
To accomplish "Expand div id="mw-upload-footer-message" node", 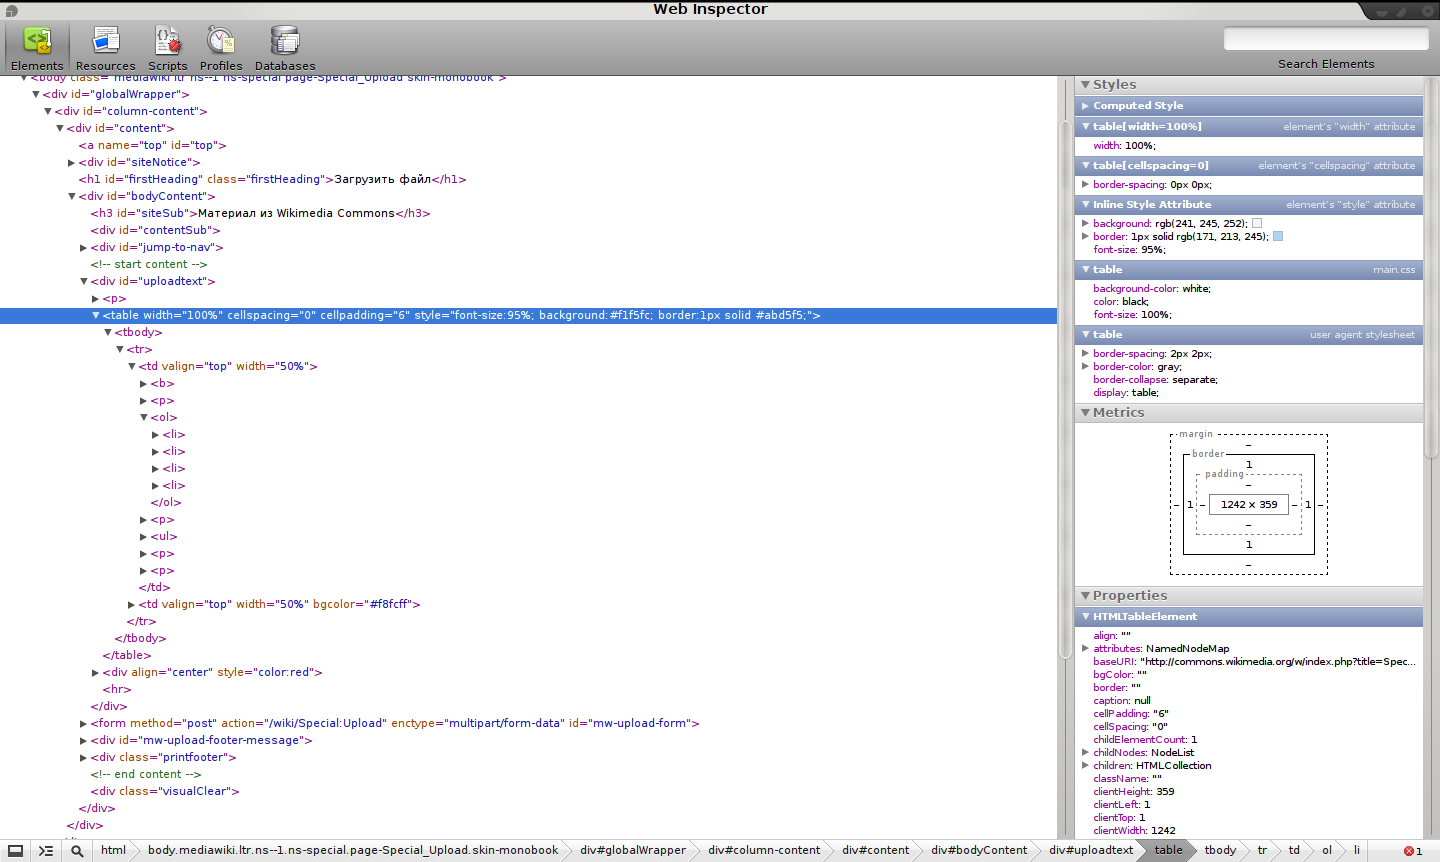I will pyautogui.click(x=83, y=740).
